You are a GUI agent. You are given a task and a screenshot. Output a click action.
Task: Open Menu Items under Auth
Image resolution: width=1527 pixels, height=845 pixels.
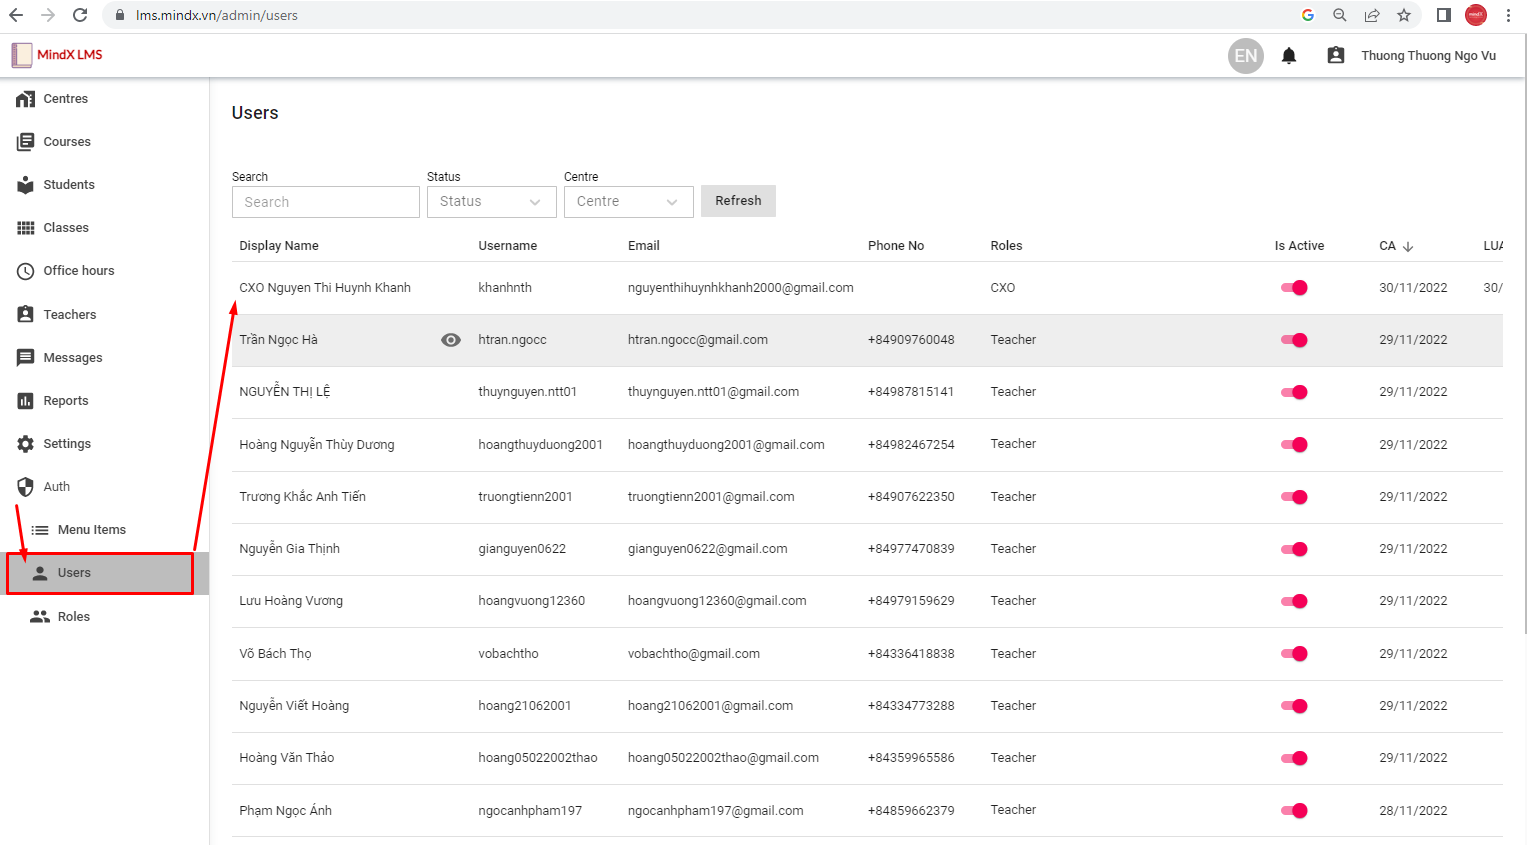92,530
